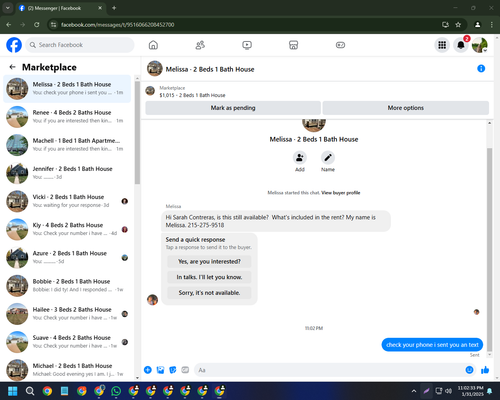Attach a photo file icon
Screen dimensions: 500x400
point(160,370)
